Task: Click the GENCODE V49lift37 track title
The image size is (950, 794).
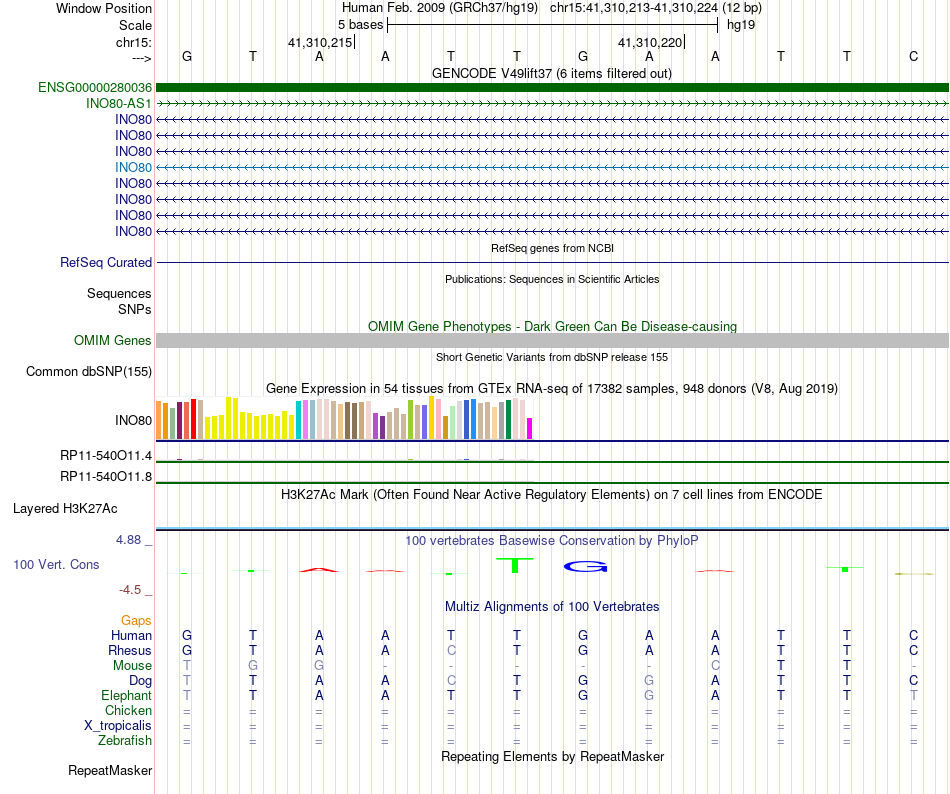Action: click(551, 74)
